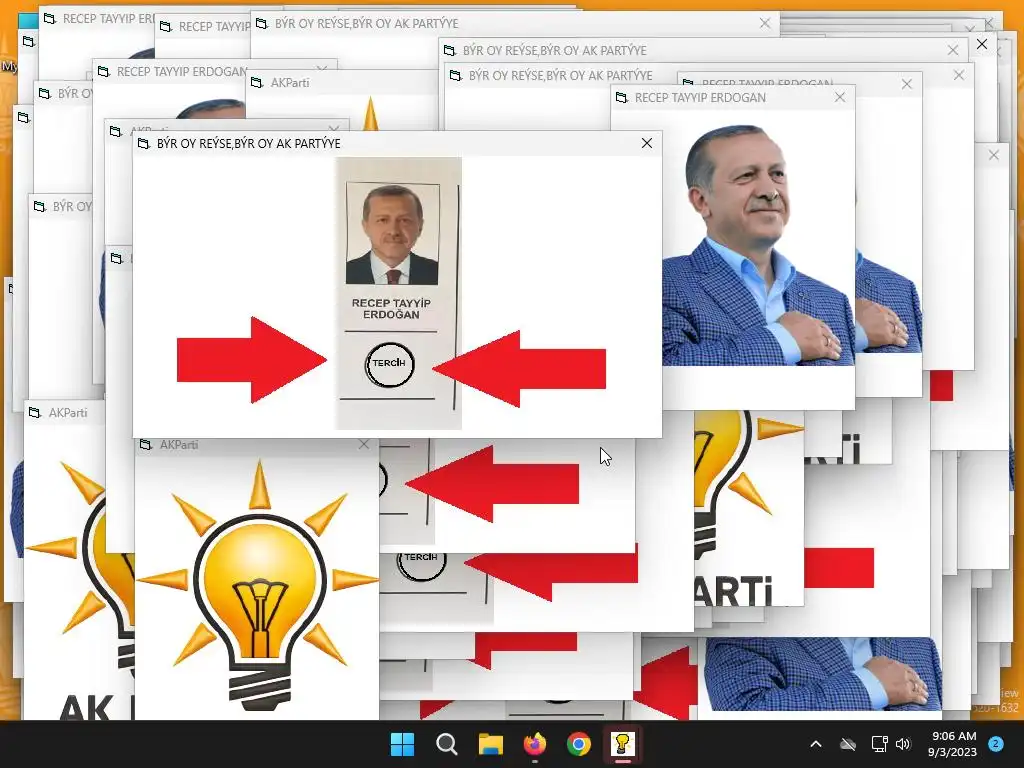Open the notification badge showing 2
The width and height of the screenshot is (1024, 768).
coord(996,744)
